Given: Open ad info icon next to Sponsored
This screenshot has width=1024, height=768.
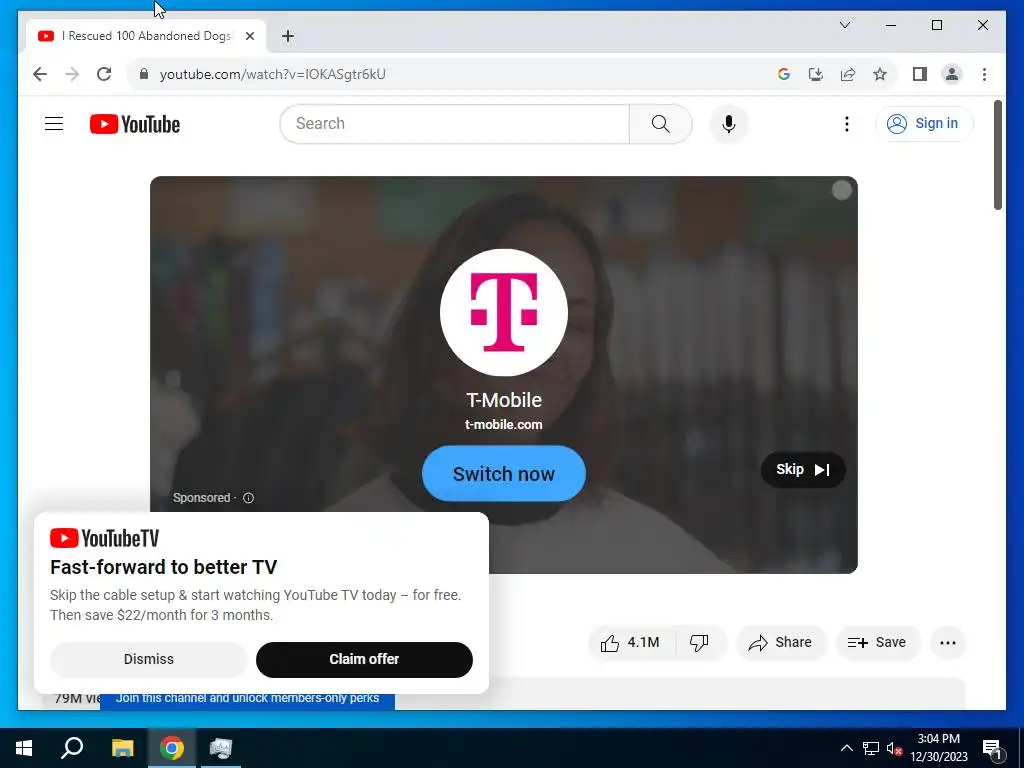Looking at the screenshot, I should (x=248, y=498).
